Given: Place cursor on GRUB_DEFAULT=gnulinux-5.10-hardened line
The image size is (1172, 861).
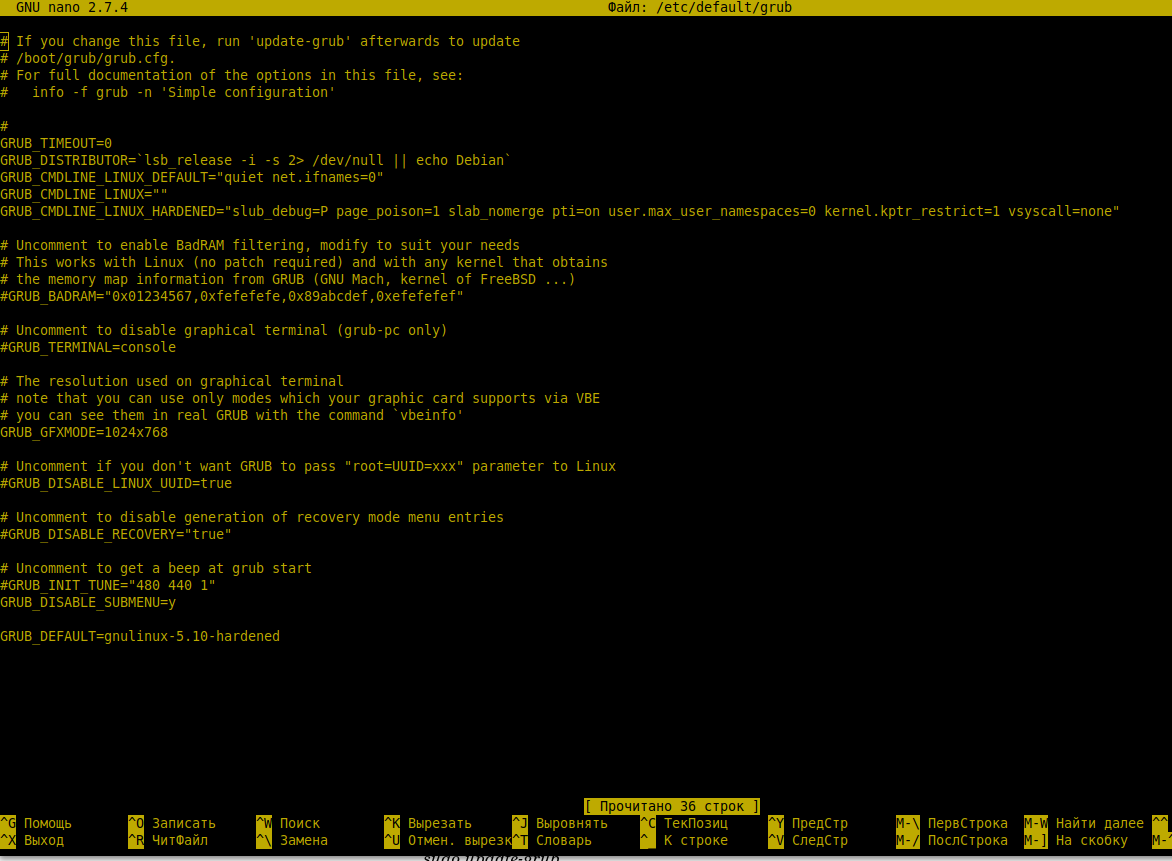Looking at the screenshot, I should (x=140, y=636).
